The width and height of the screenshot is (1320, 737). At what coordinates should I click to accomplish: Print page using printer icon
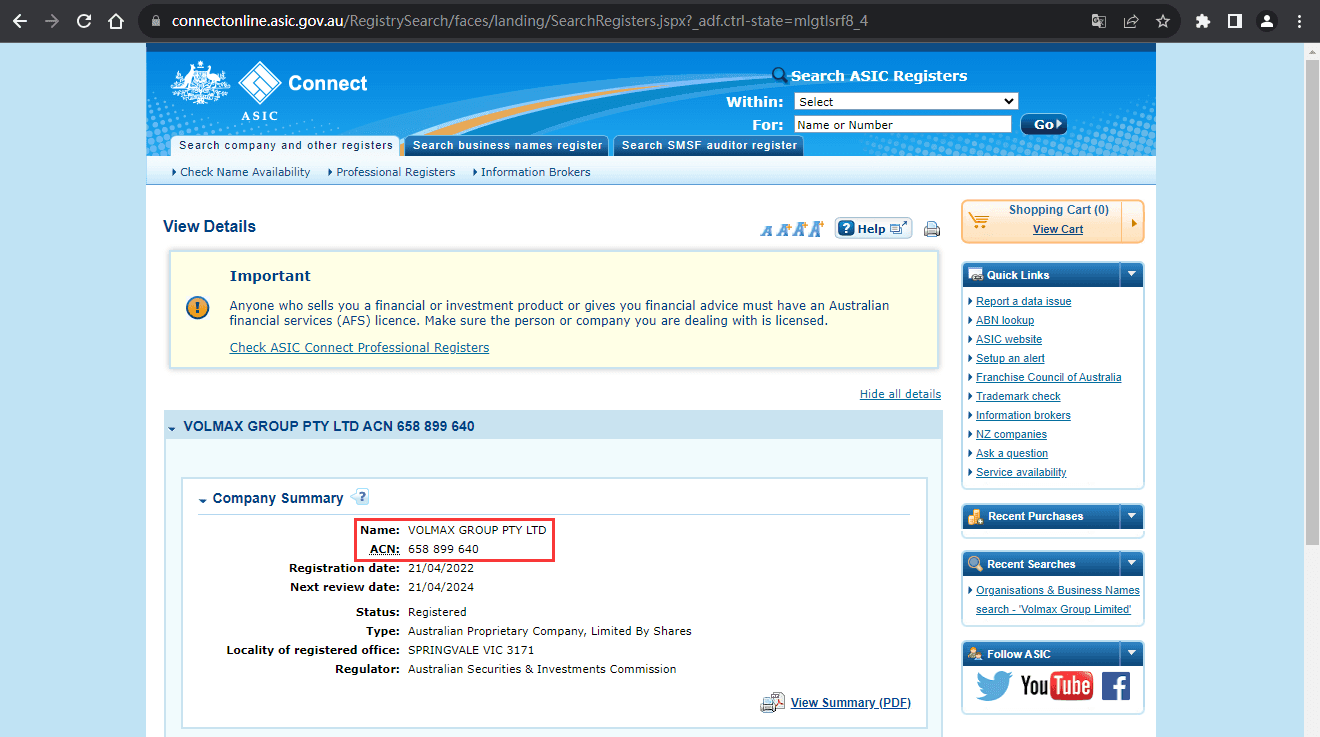pos(932,229)
